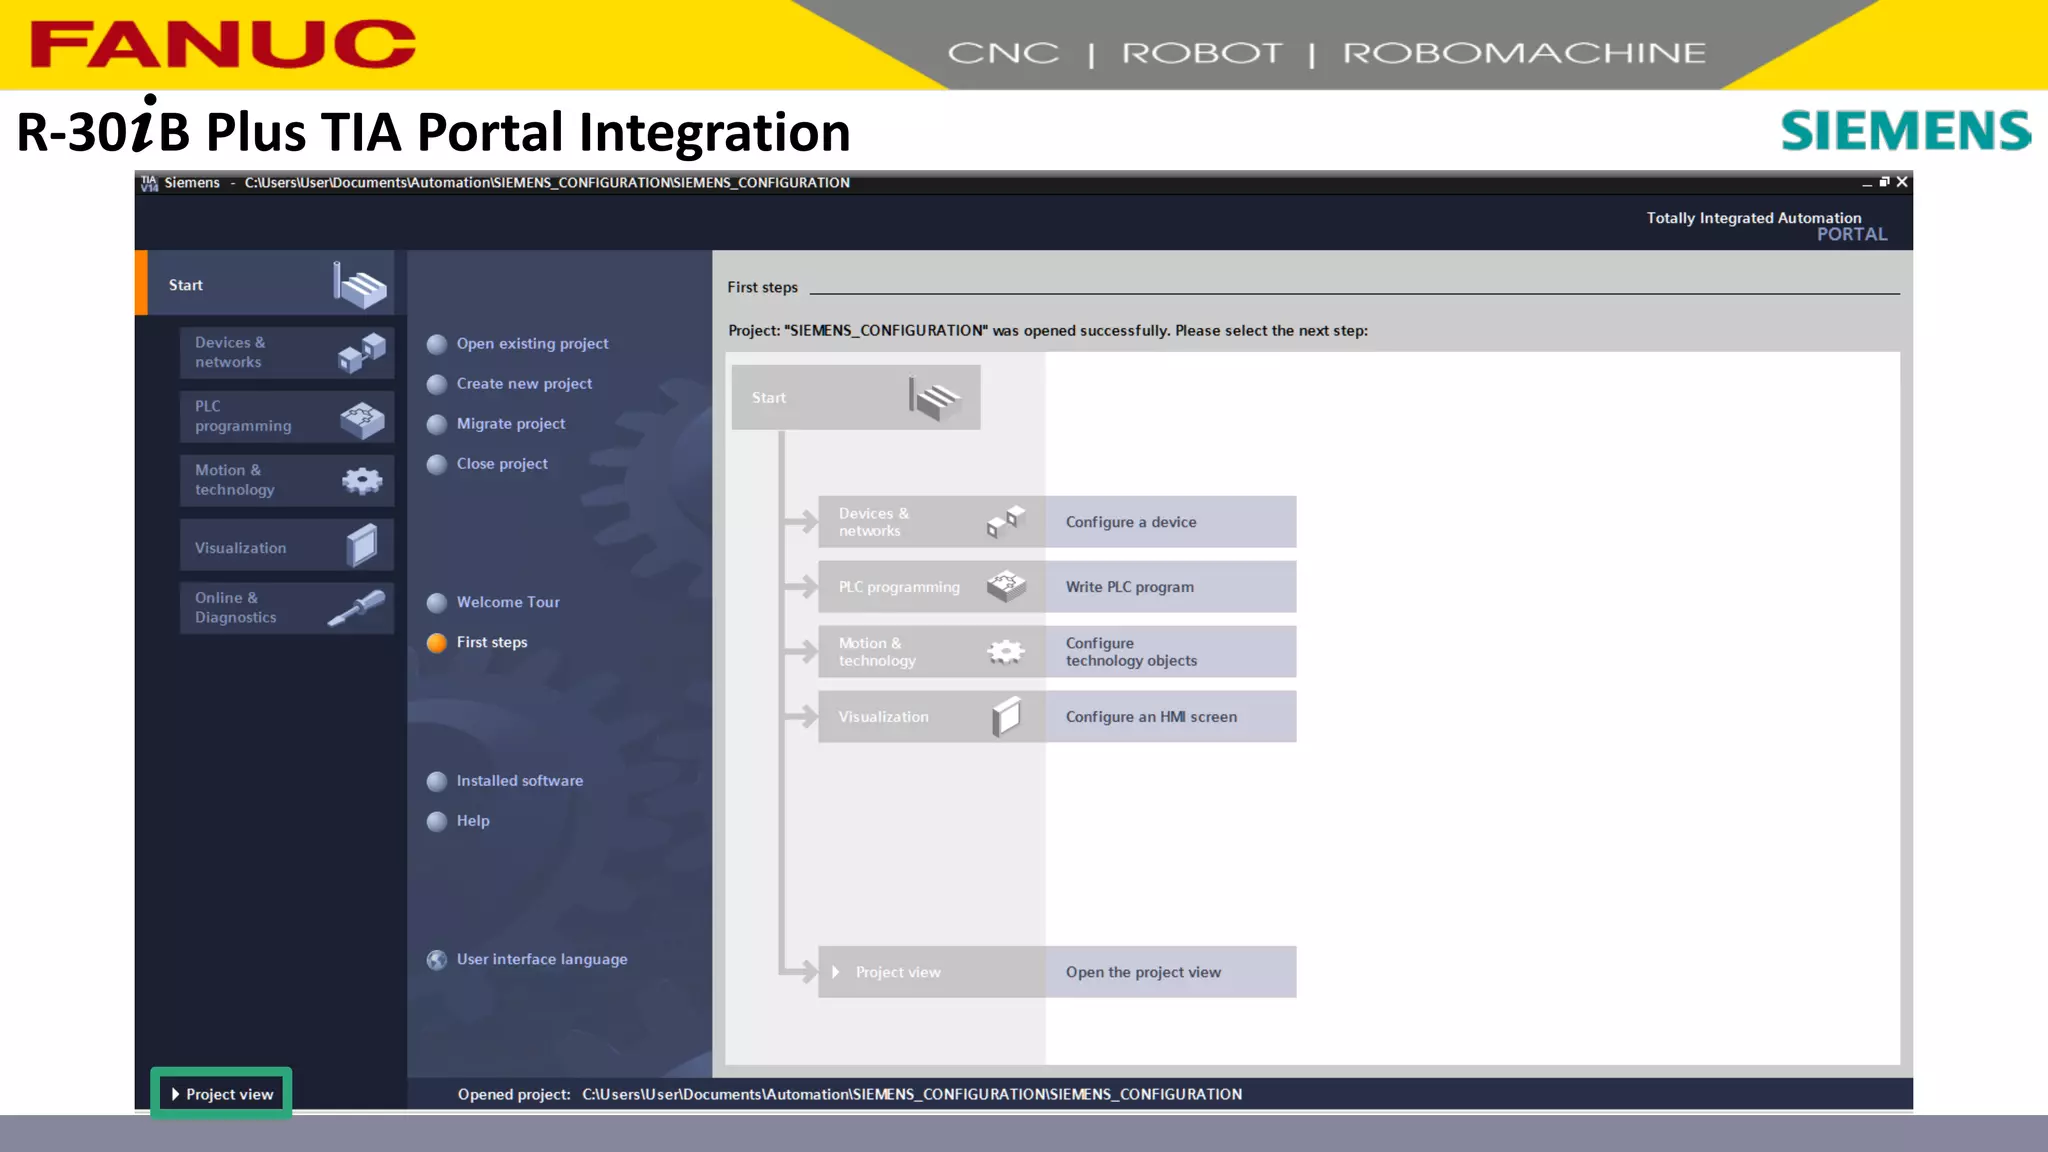Click First steps Motion & technology gear icon

tap(1006, 652)
